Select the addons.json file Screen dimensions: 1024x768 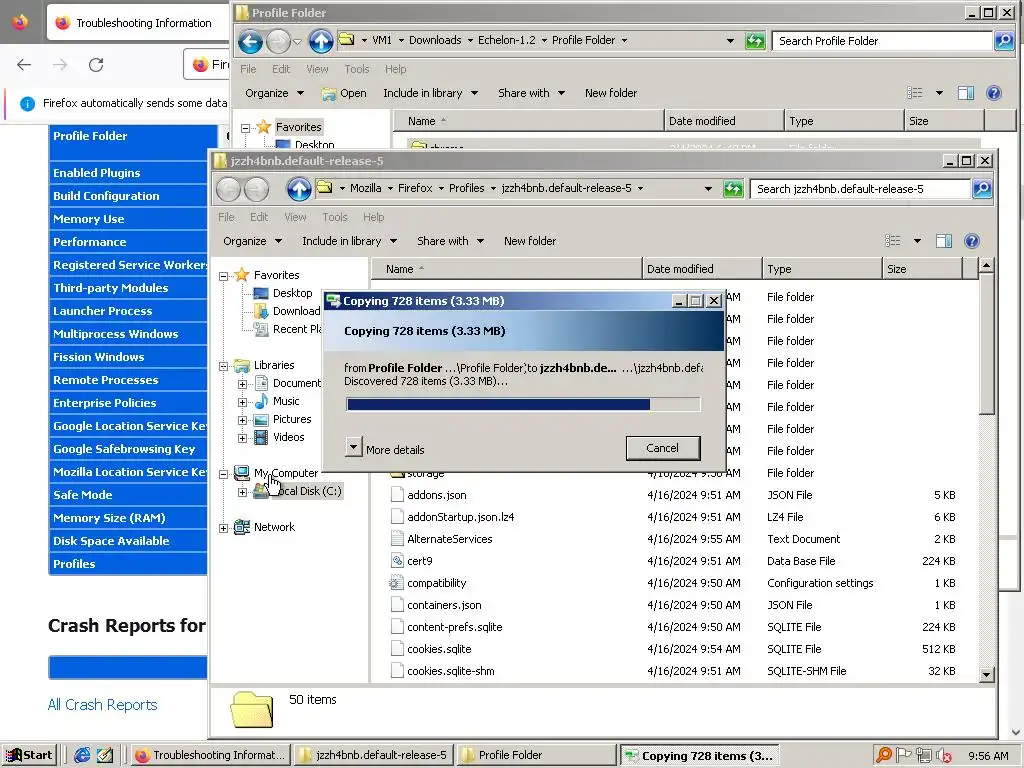[x=436, y=495]
